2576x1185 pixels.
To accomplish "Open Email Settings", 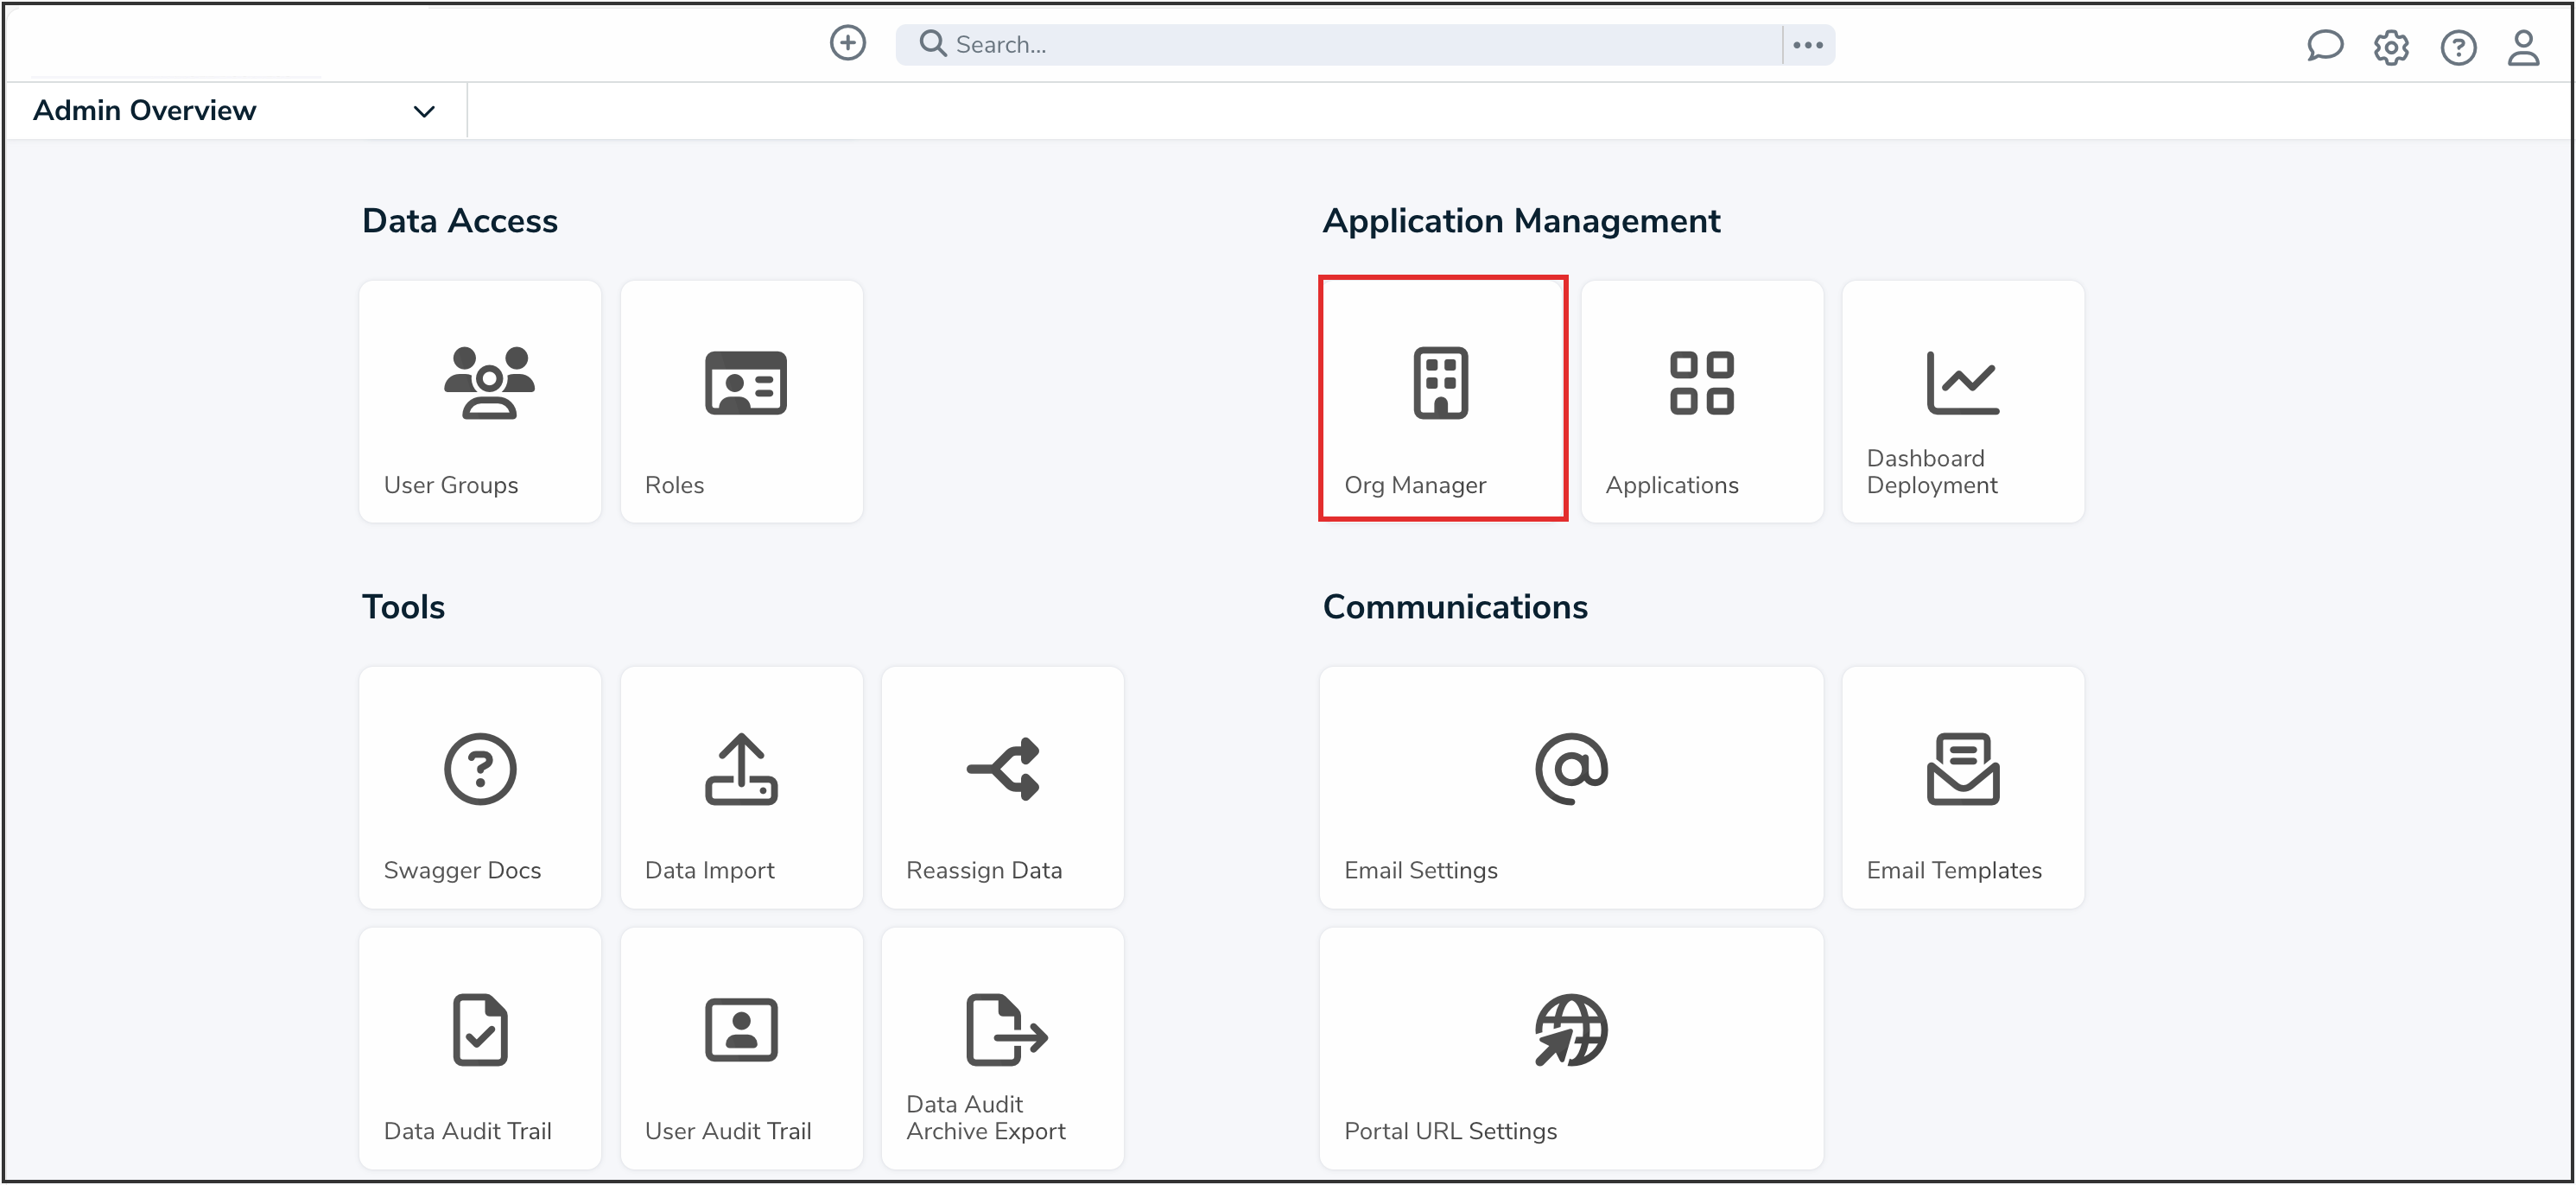I will pos(1570,787).
